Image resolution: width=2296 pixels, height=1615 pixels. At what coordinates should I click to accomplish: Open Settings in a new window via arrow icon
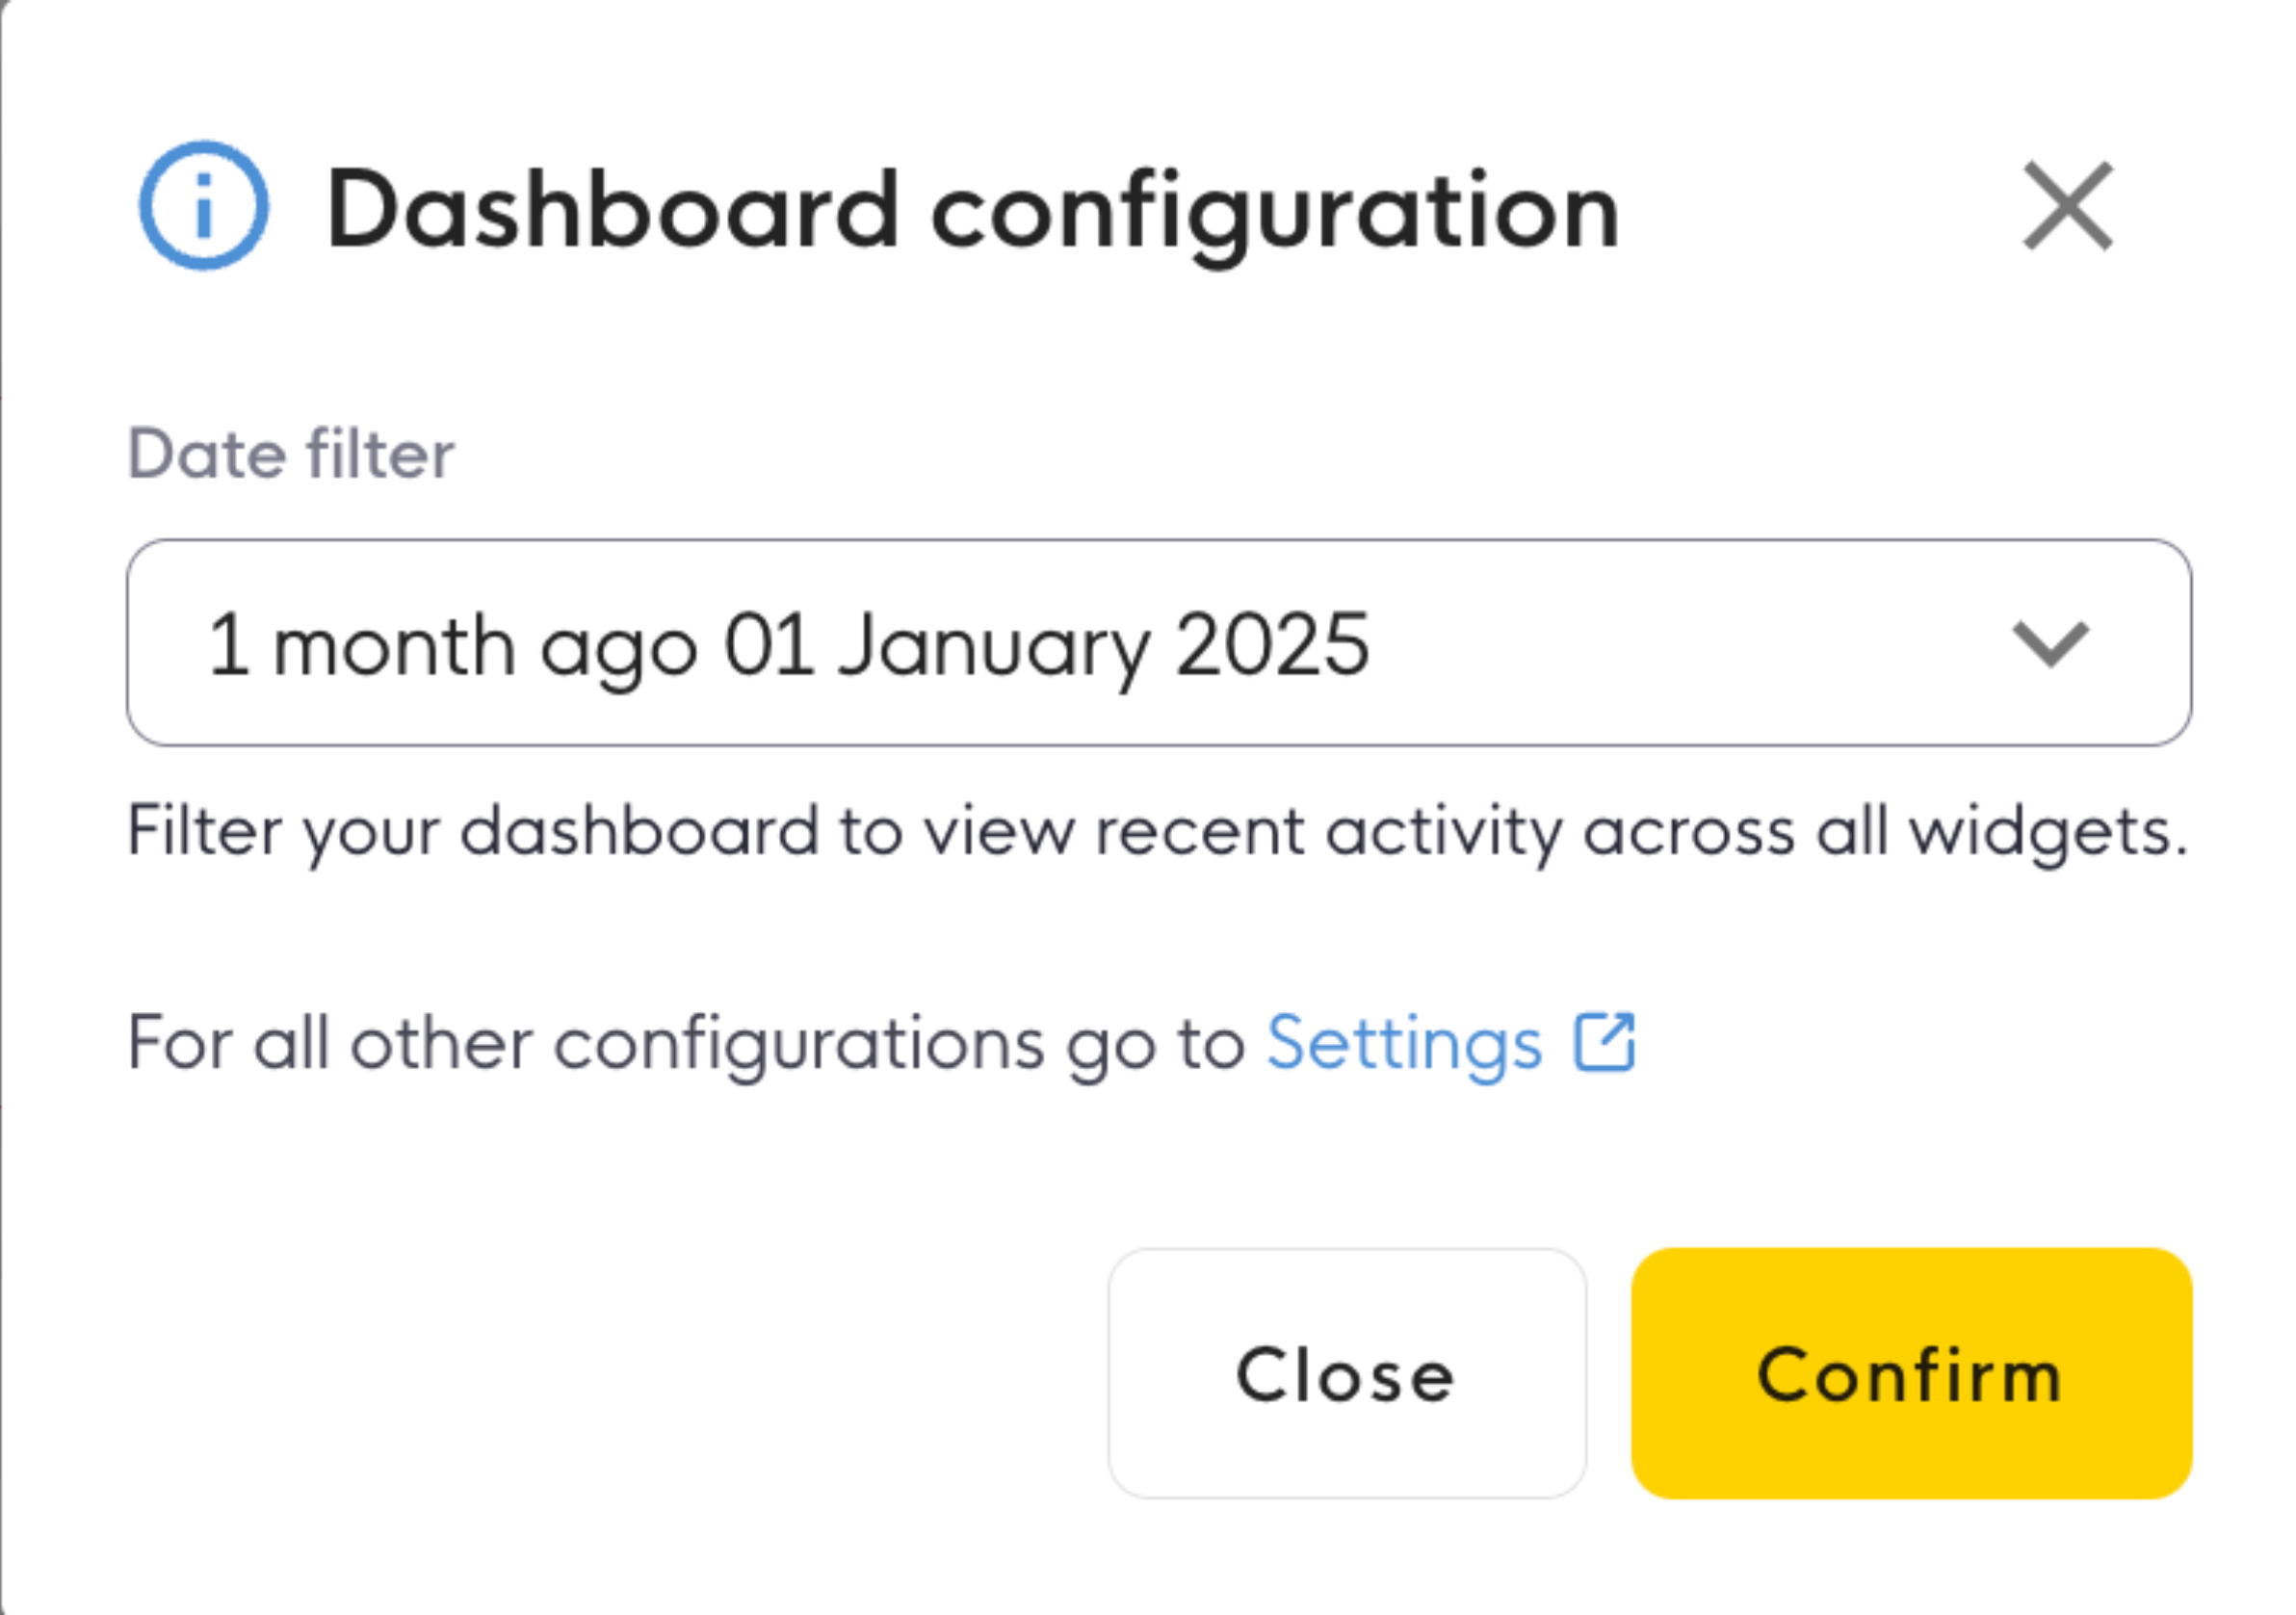(x=1605, y=1042)
